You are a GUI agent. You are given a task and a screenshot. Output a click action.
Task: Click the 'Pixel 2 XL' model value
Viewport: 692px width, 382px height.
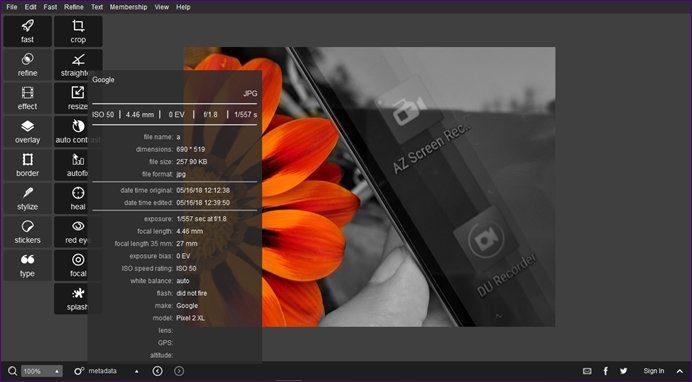pos(190,318)
